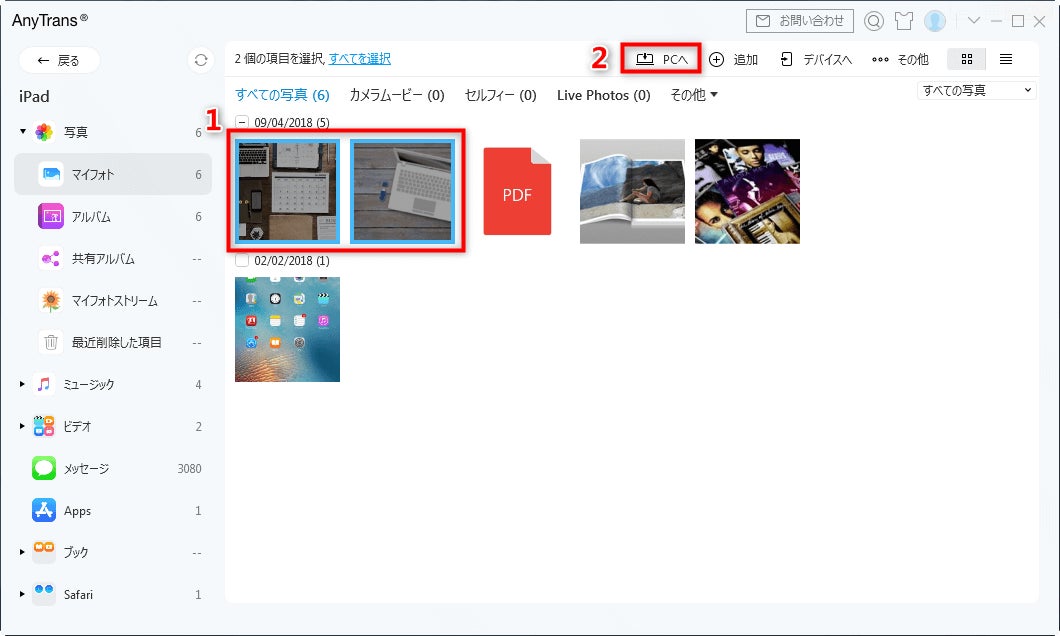
Task: Send selected photos with PCへ
Action: [x=661, y=59]
